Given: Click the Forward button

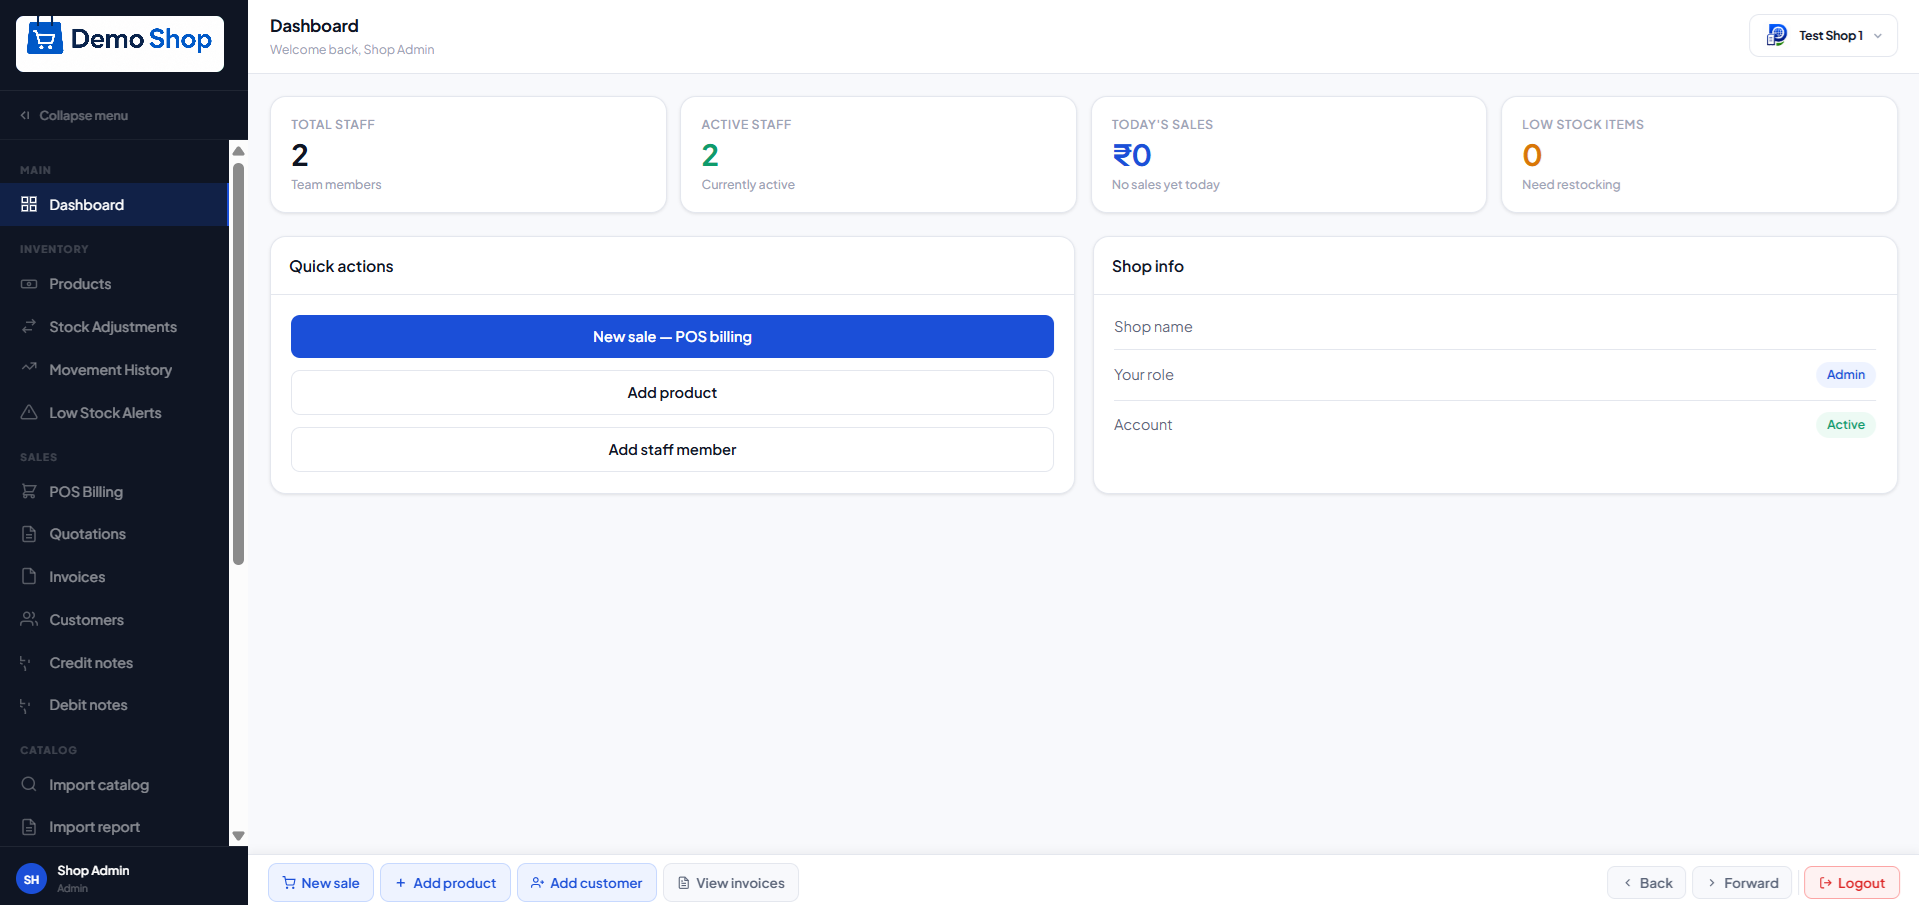Looking at the screenshot, I should click(1742, 883).
